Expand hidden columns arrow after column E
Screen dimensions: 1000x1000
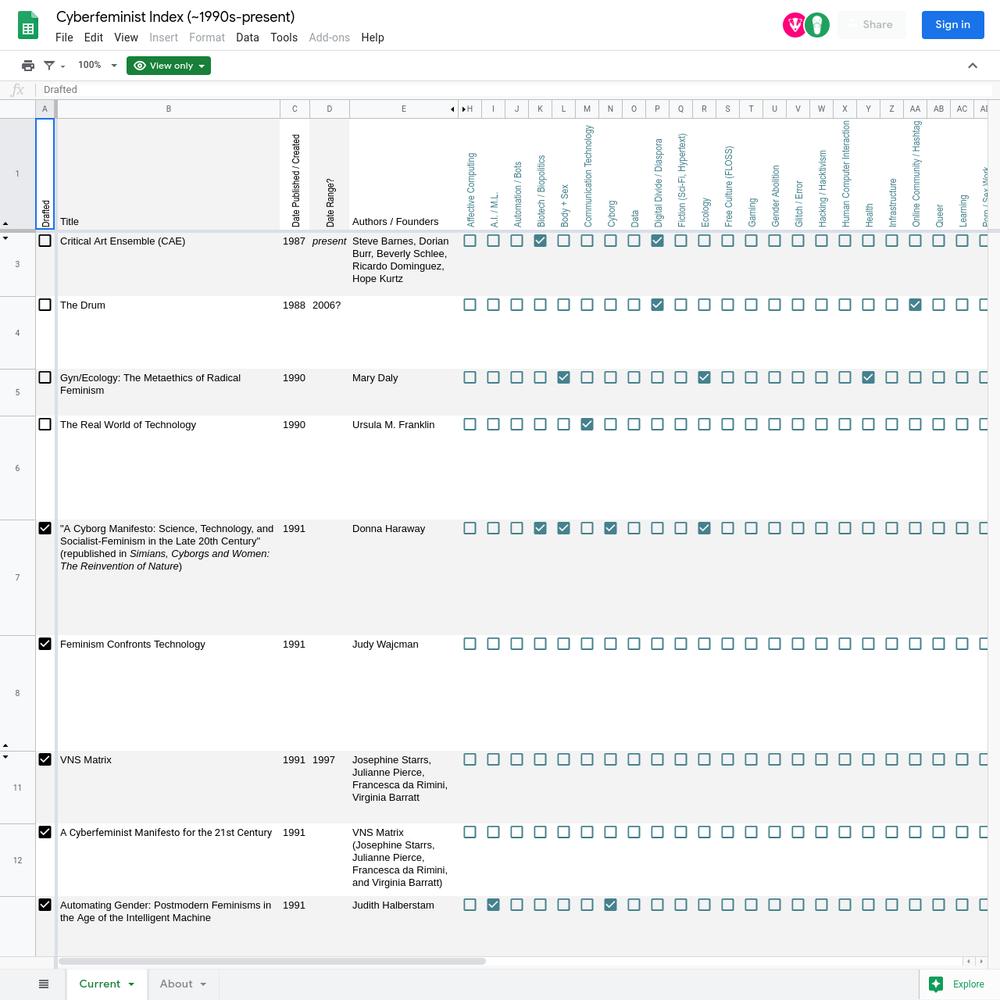[x=453, y=109]
